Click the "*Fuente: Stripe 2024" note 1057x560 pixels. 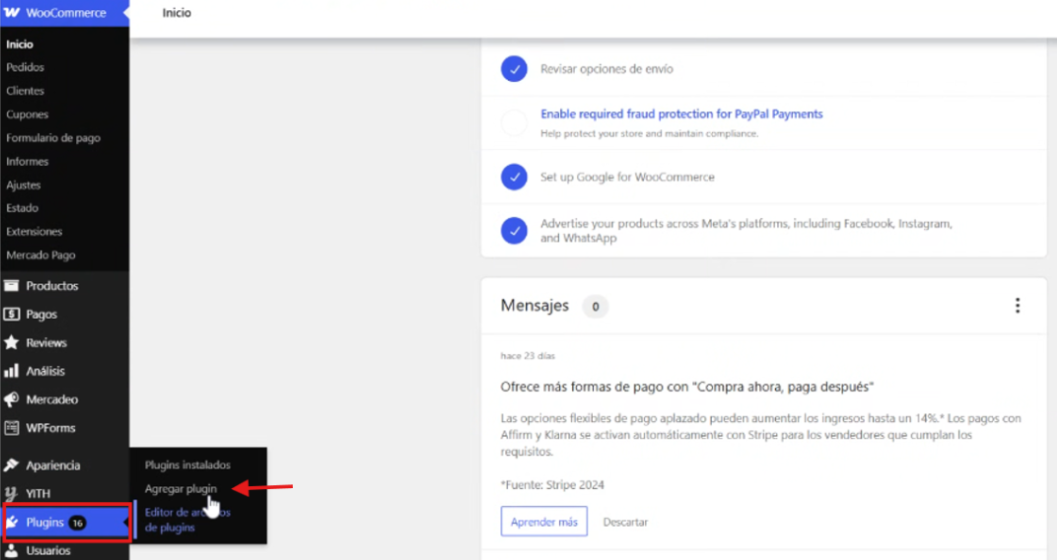click(x=552, y=485)
